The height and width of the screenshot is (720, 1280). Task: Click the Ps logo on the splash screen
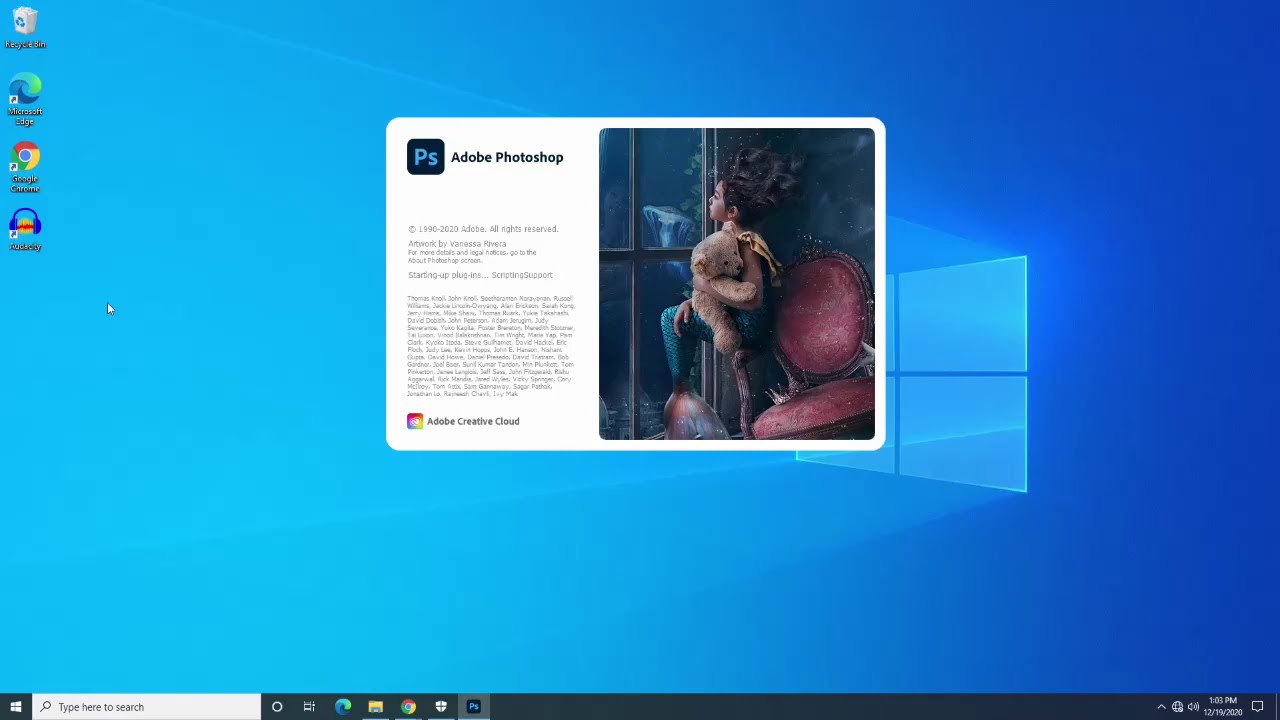pyautogui.click(x=425, y=157)
